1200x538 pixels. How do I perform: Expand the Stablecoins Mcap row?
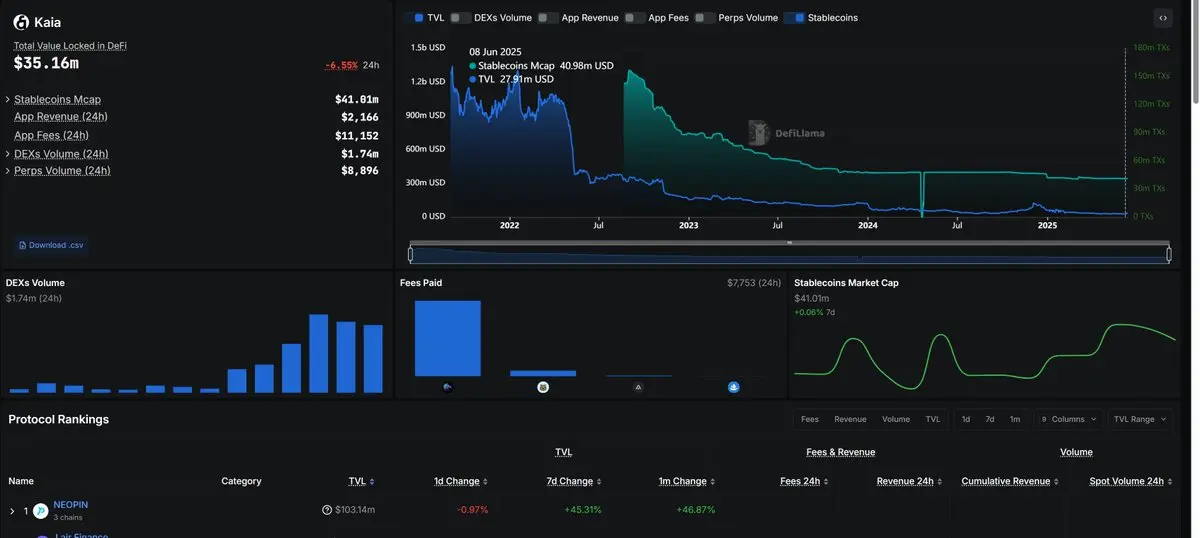8,100
